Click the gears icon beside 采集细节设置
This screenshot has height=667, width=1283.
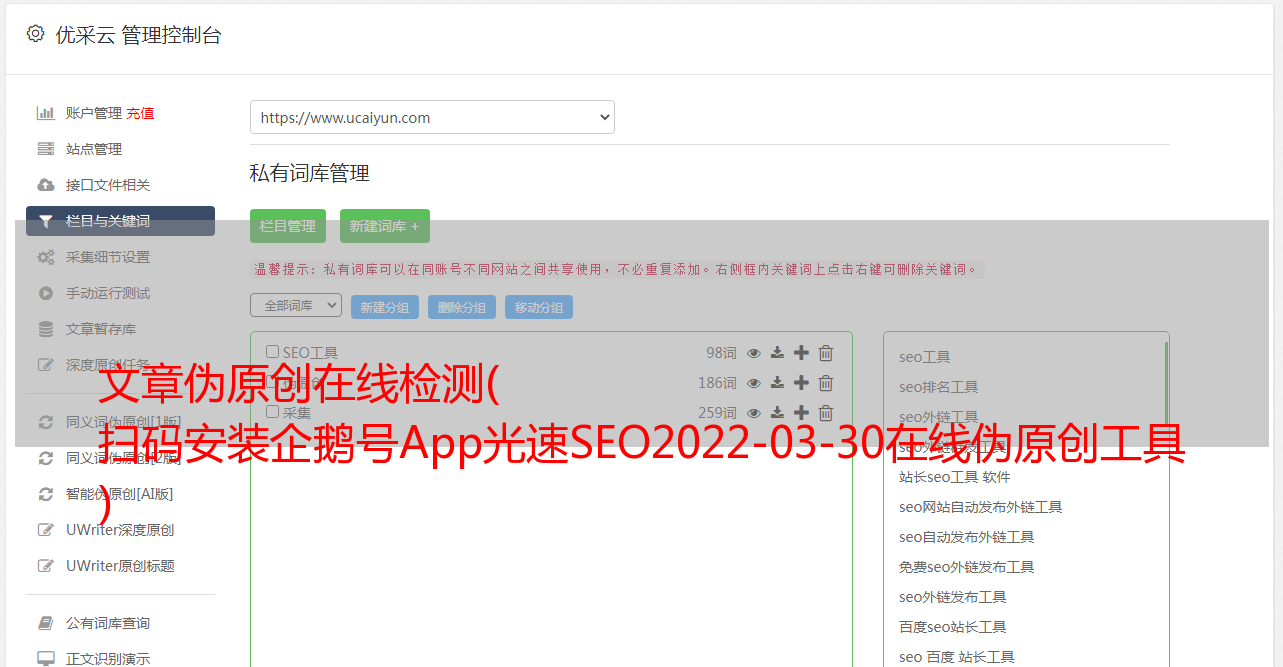click(46, 257)
